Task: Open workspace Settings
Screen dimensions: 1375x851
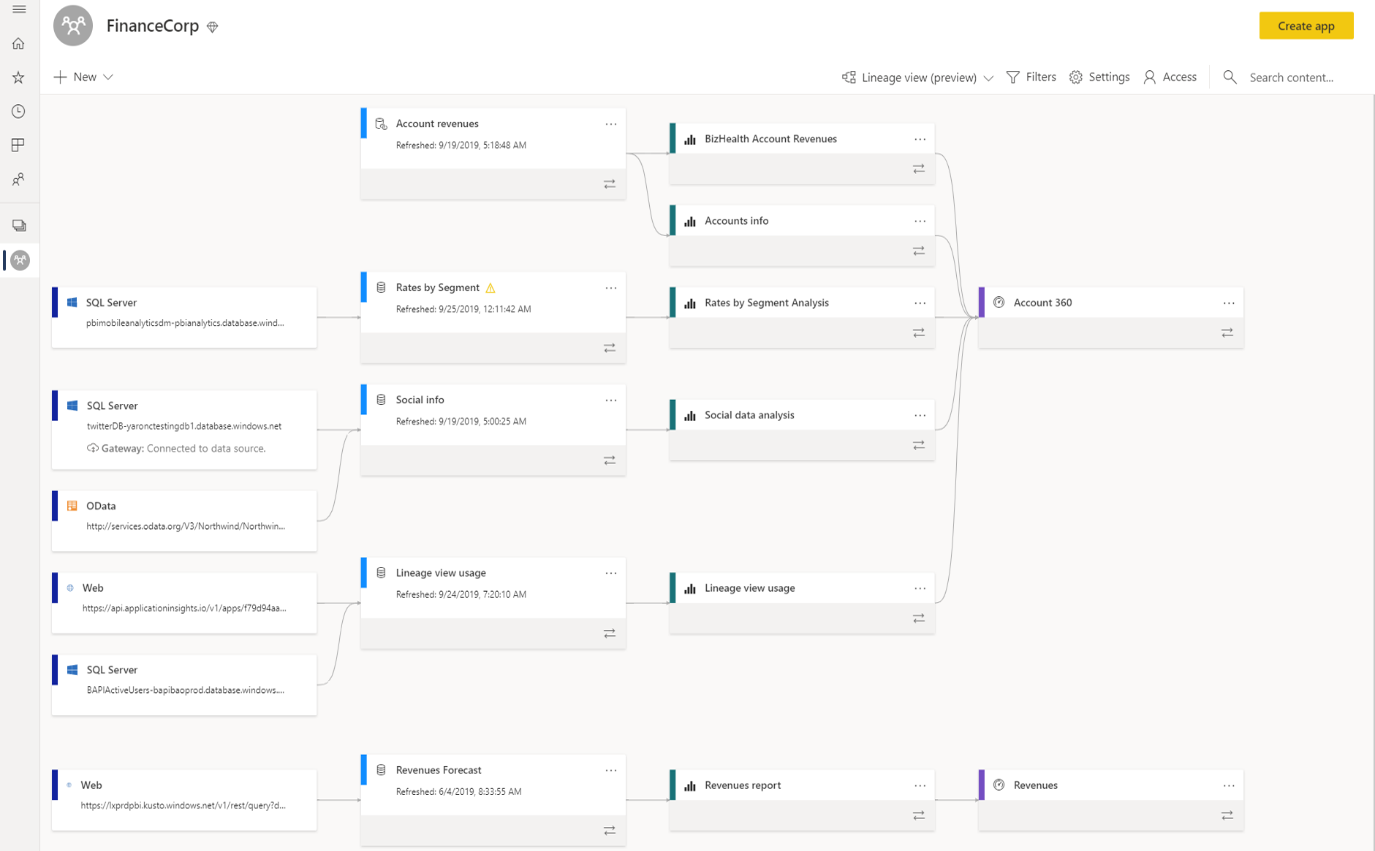Action: point(1099,77)
